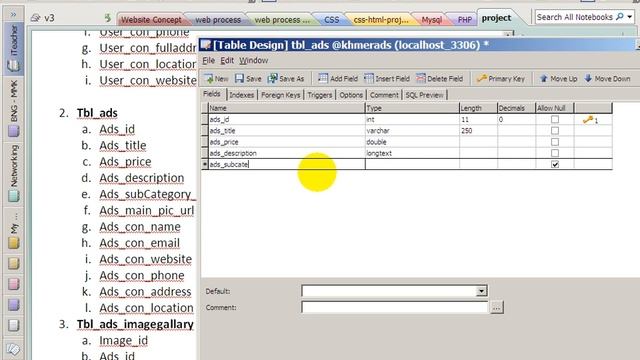
Task: Open the search scope dropdown arrow
Action: 630,17
